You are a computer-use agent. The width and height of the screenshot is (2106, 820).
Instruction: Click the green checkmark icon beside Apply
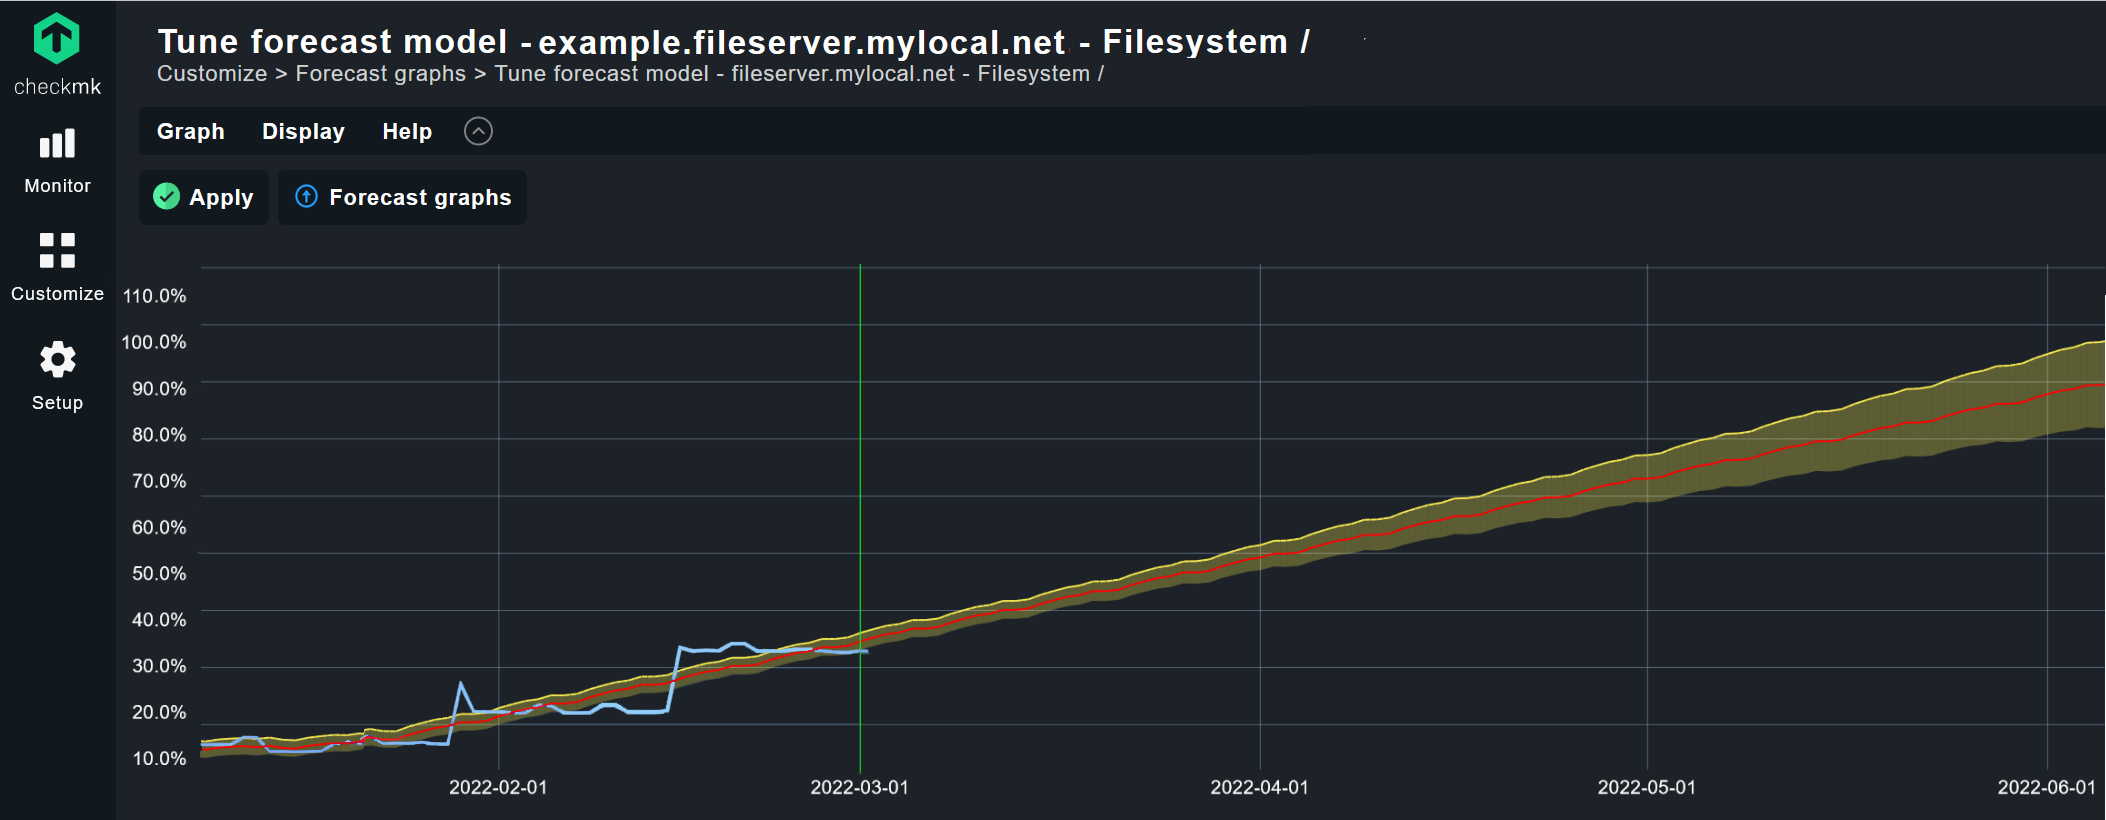pyautogui.click(x=167, y=197)
